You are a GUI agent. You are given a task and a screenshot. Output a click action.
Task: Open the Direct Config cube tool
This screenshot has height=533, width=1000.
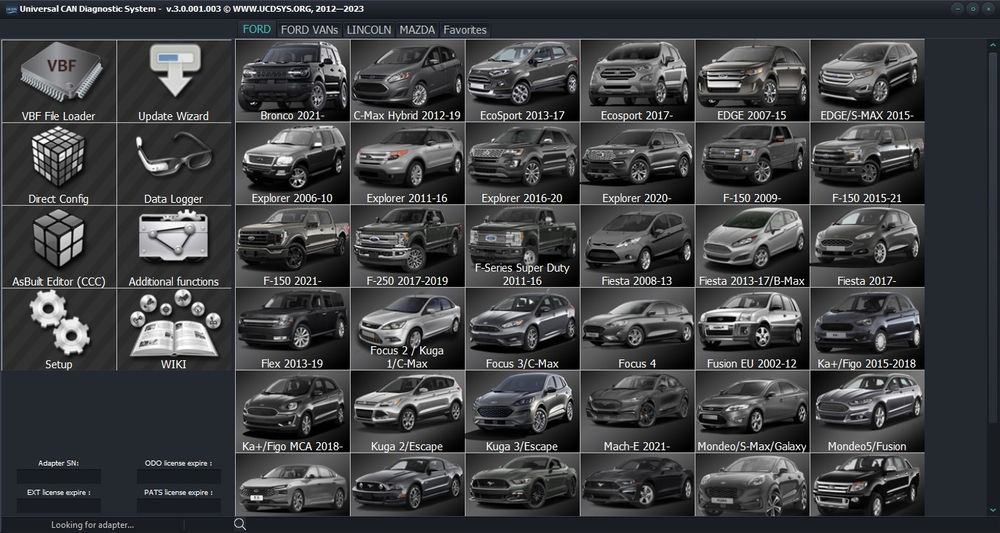coord(59,164)
